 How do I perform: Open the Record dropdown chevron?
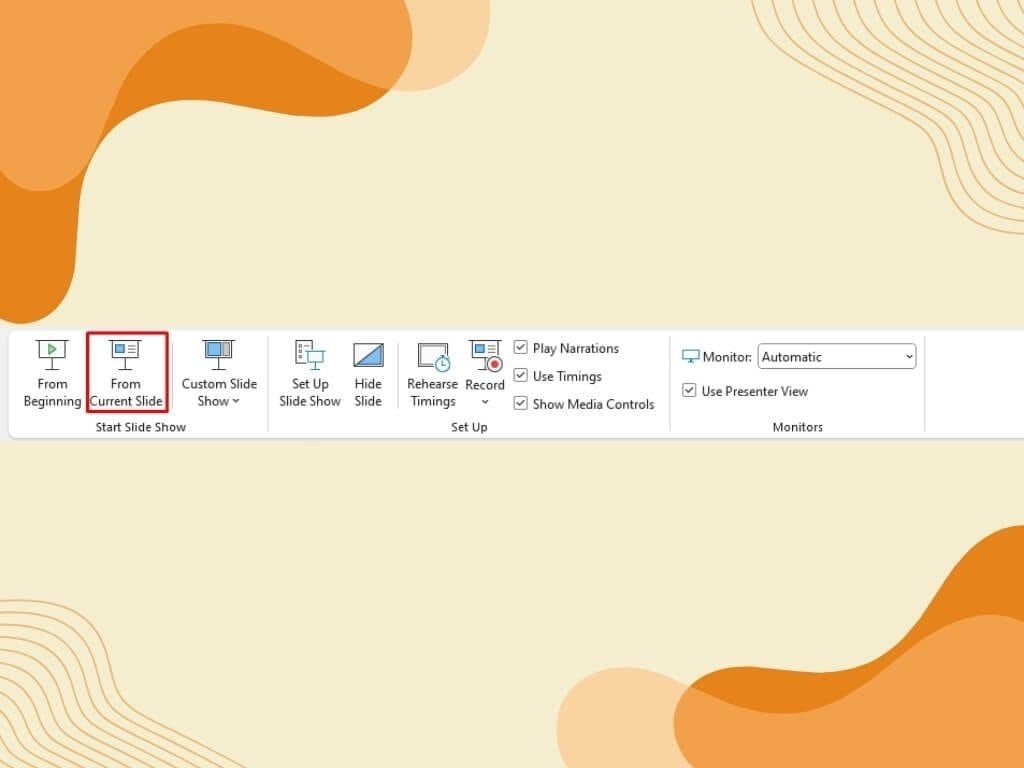[x=485, y=401]
